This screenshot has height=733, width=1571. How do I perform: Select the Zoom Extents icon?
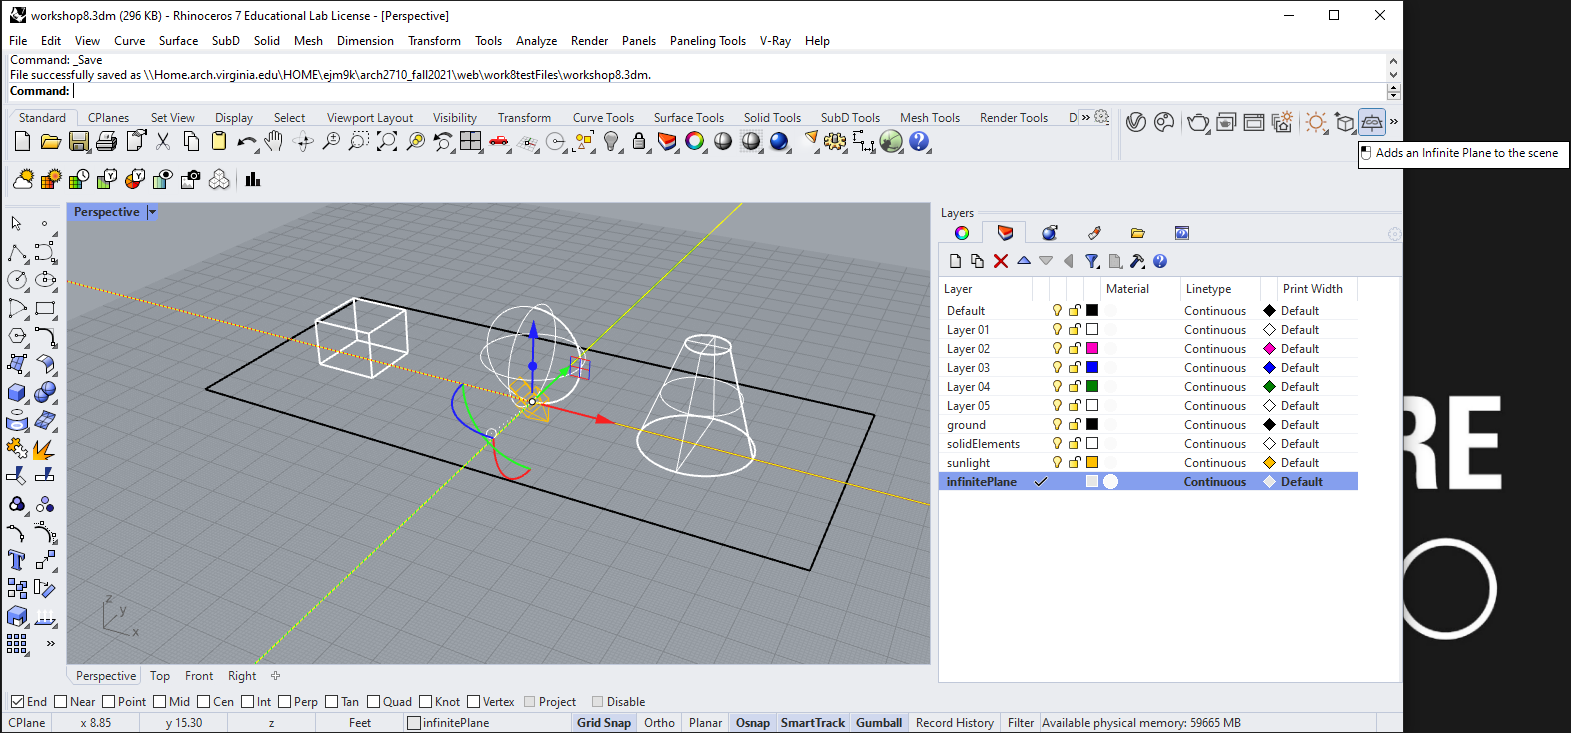coord(387,142)
